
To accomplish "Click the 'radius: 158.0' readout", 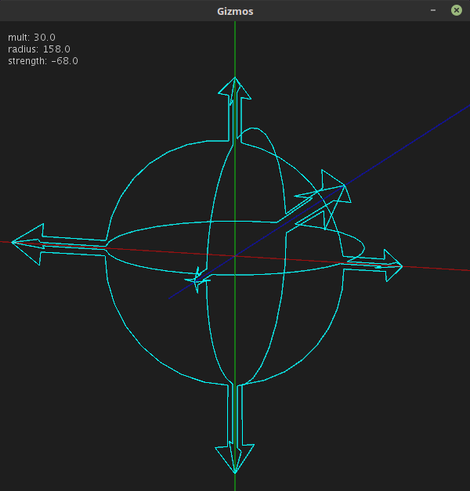I will pyautogui.click(x=39, y=49).
